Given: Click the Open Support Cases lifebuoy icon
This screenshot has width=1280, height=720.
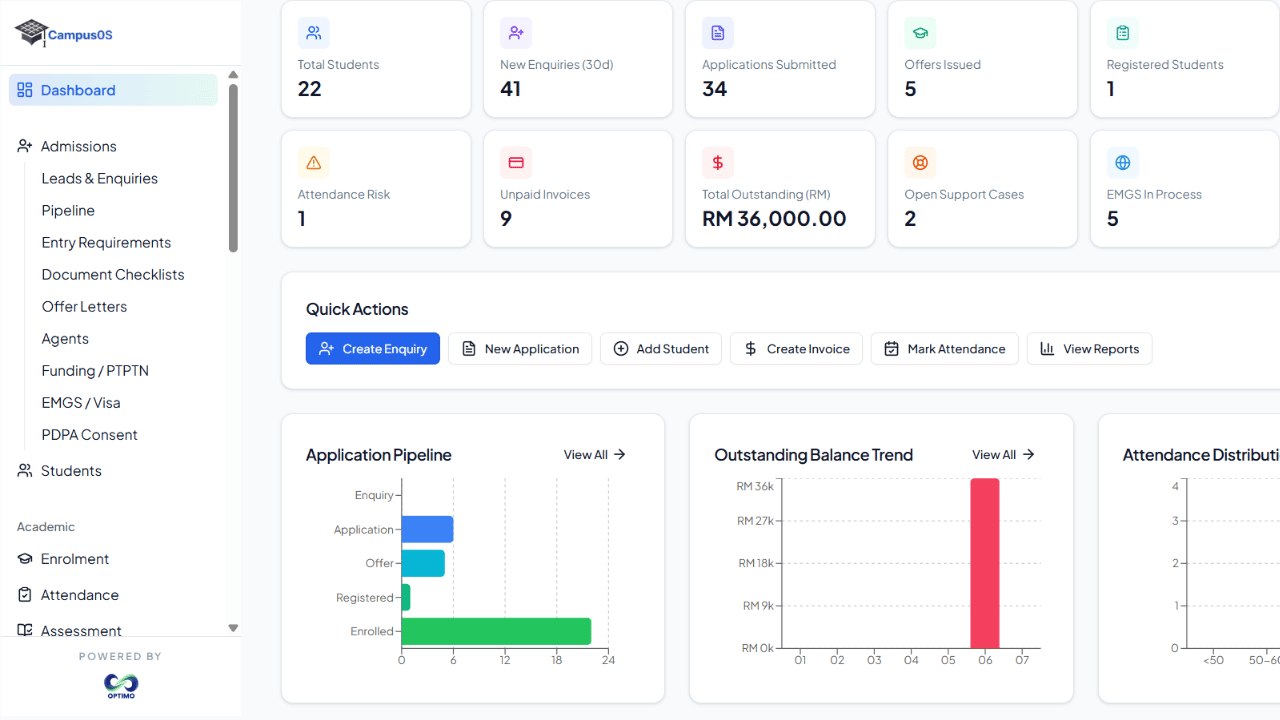Looking at the screenshot, I should (921, 163).
